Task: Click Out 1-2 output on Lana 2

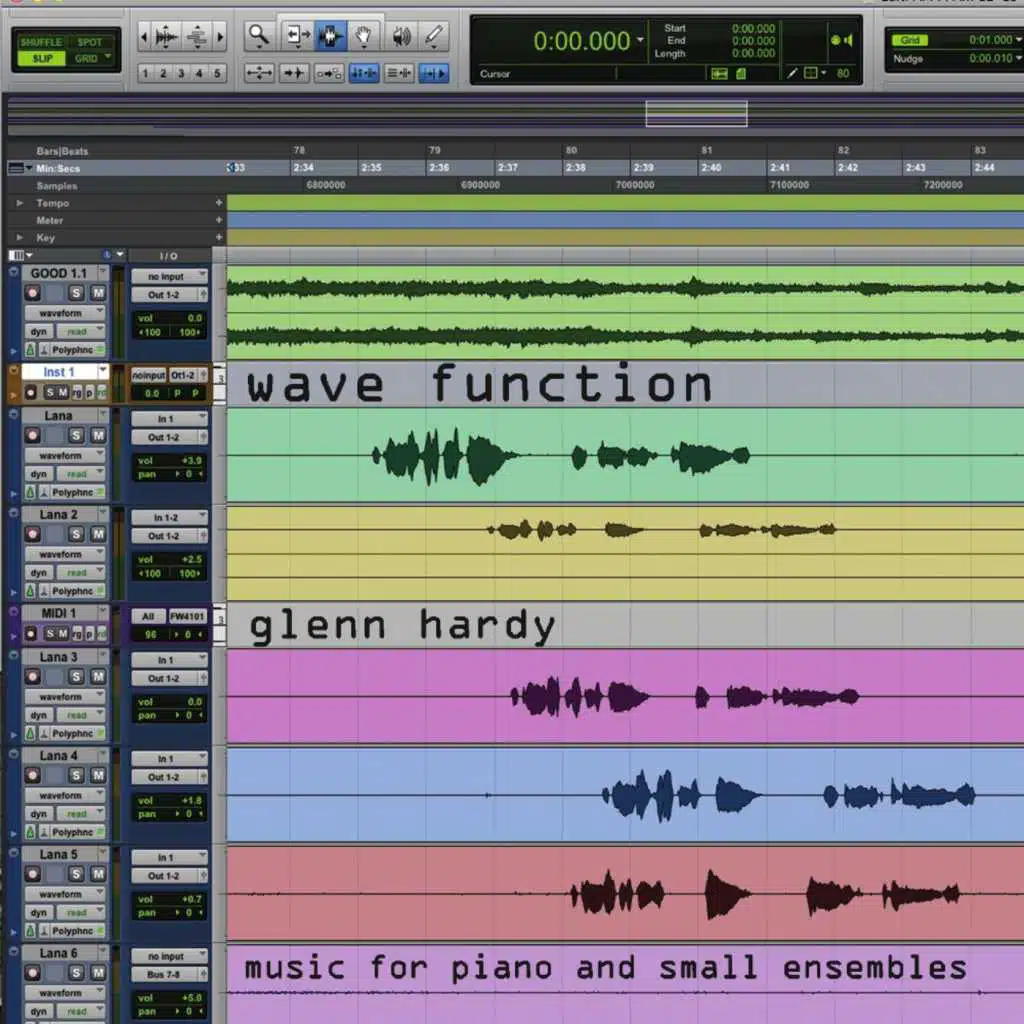Action: tap(167, 536)
